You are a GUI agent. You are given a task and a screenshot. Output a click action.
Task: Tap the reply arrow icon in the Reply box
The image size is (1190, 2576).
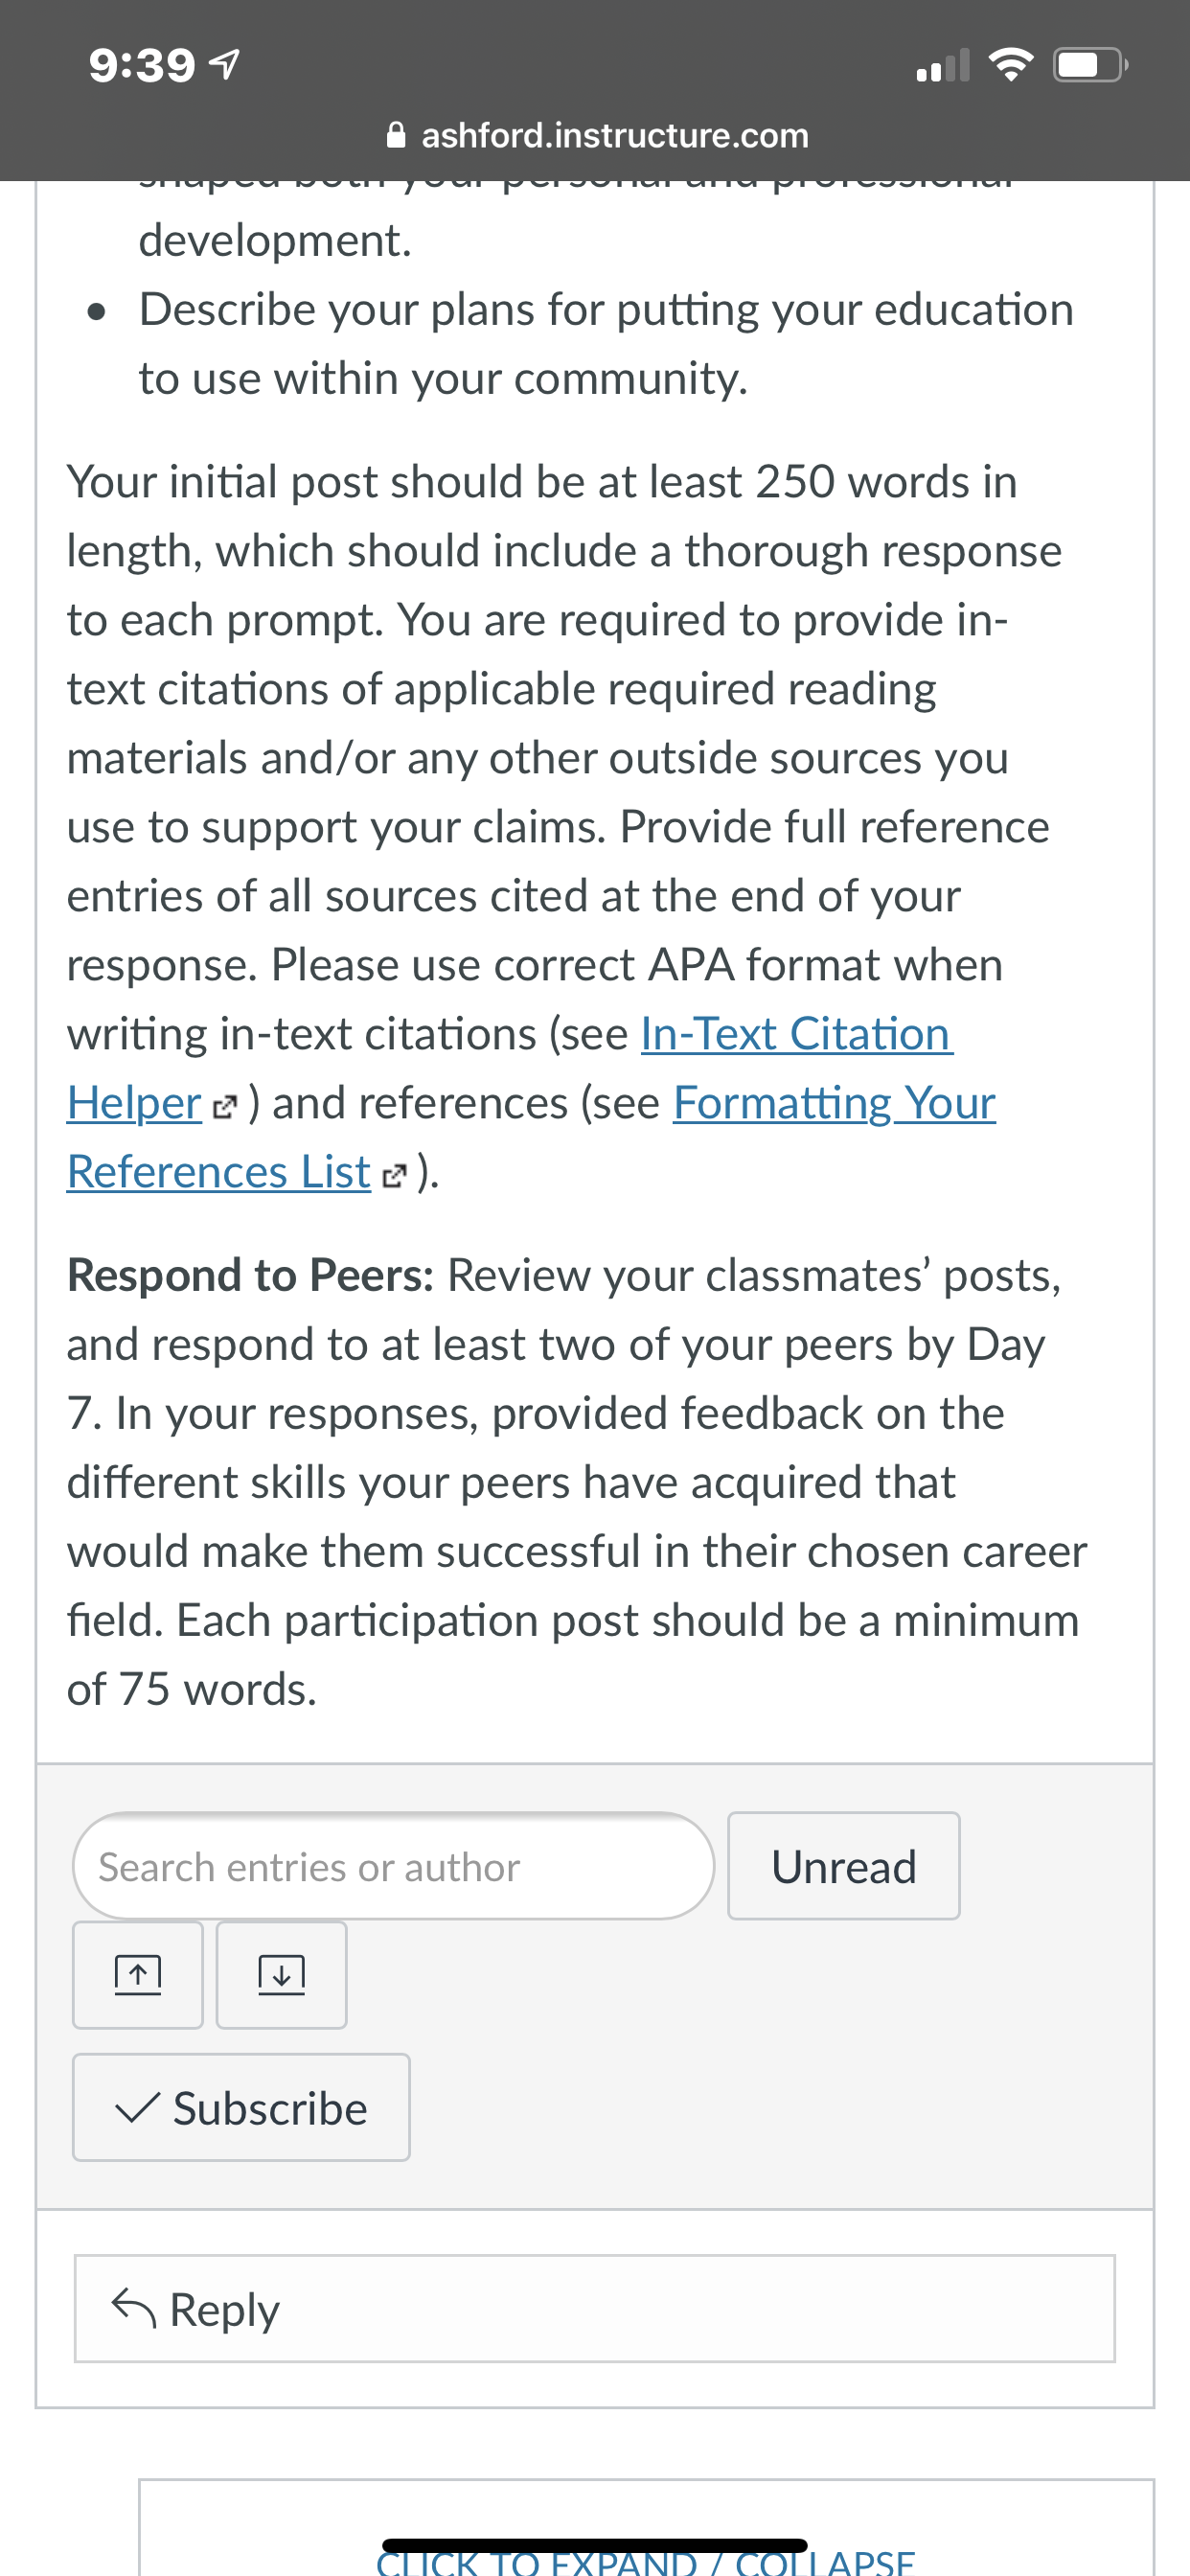coord(133,2307)
